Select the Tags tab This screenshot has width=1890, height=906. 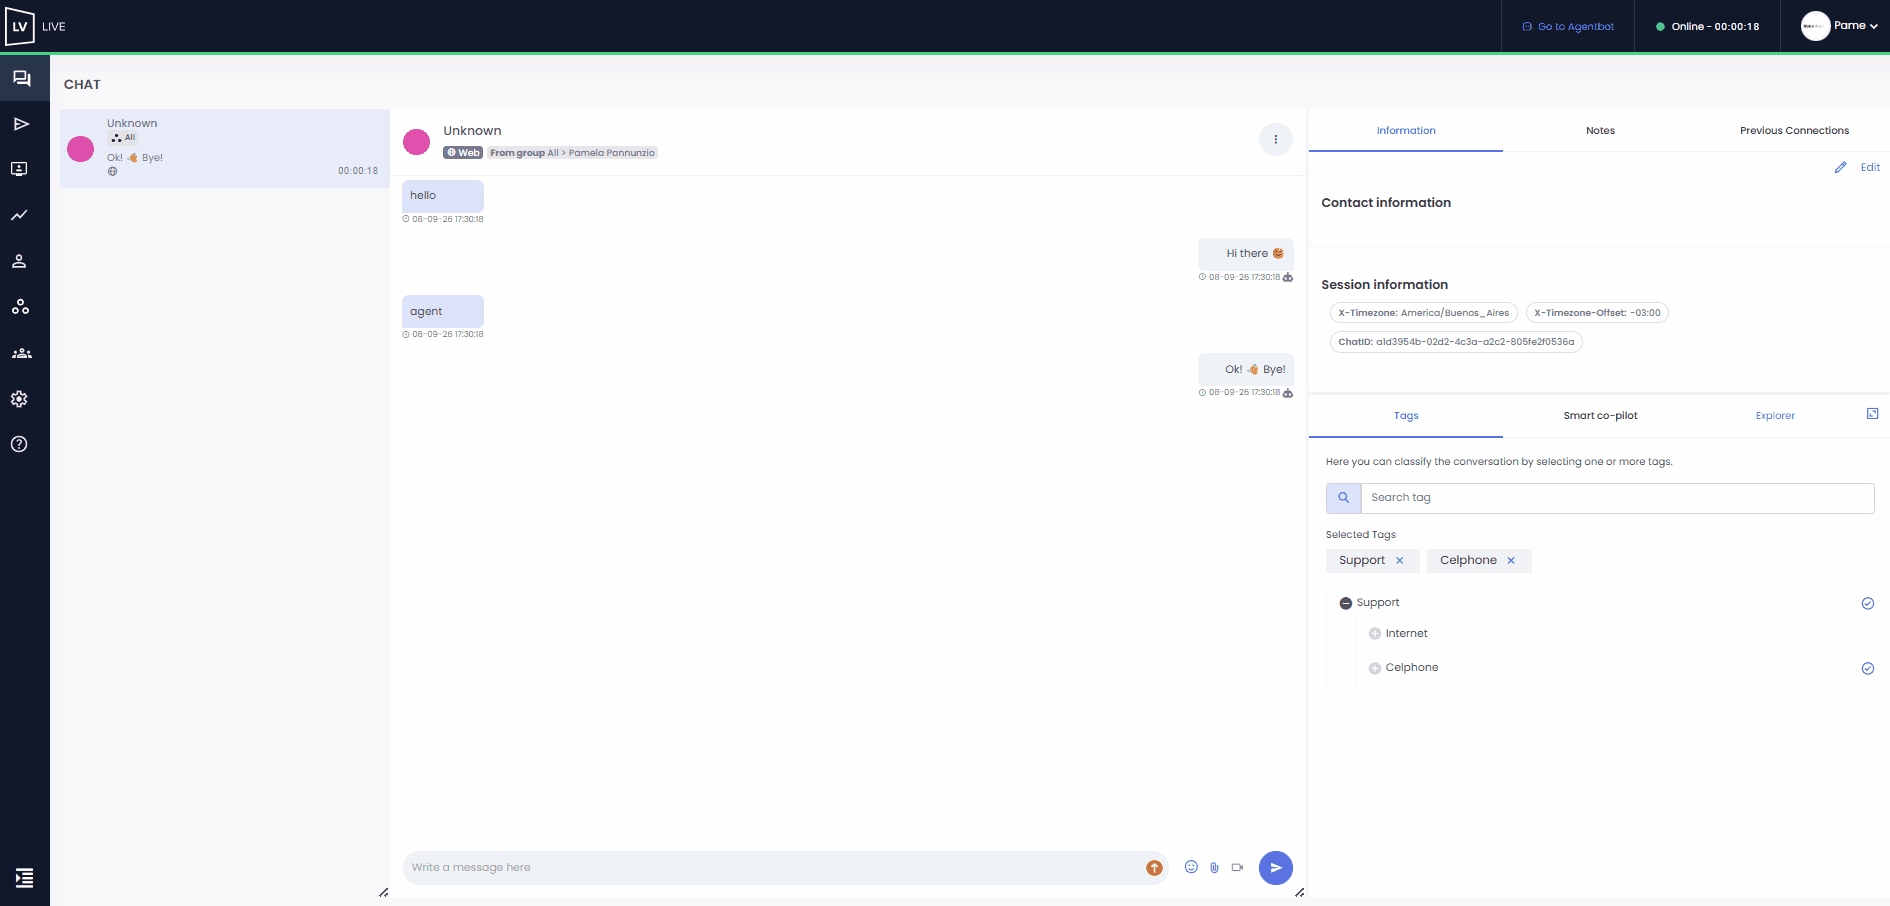(x=1406, y=416)
